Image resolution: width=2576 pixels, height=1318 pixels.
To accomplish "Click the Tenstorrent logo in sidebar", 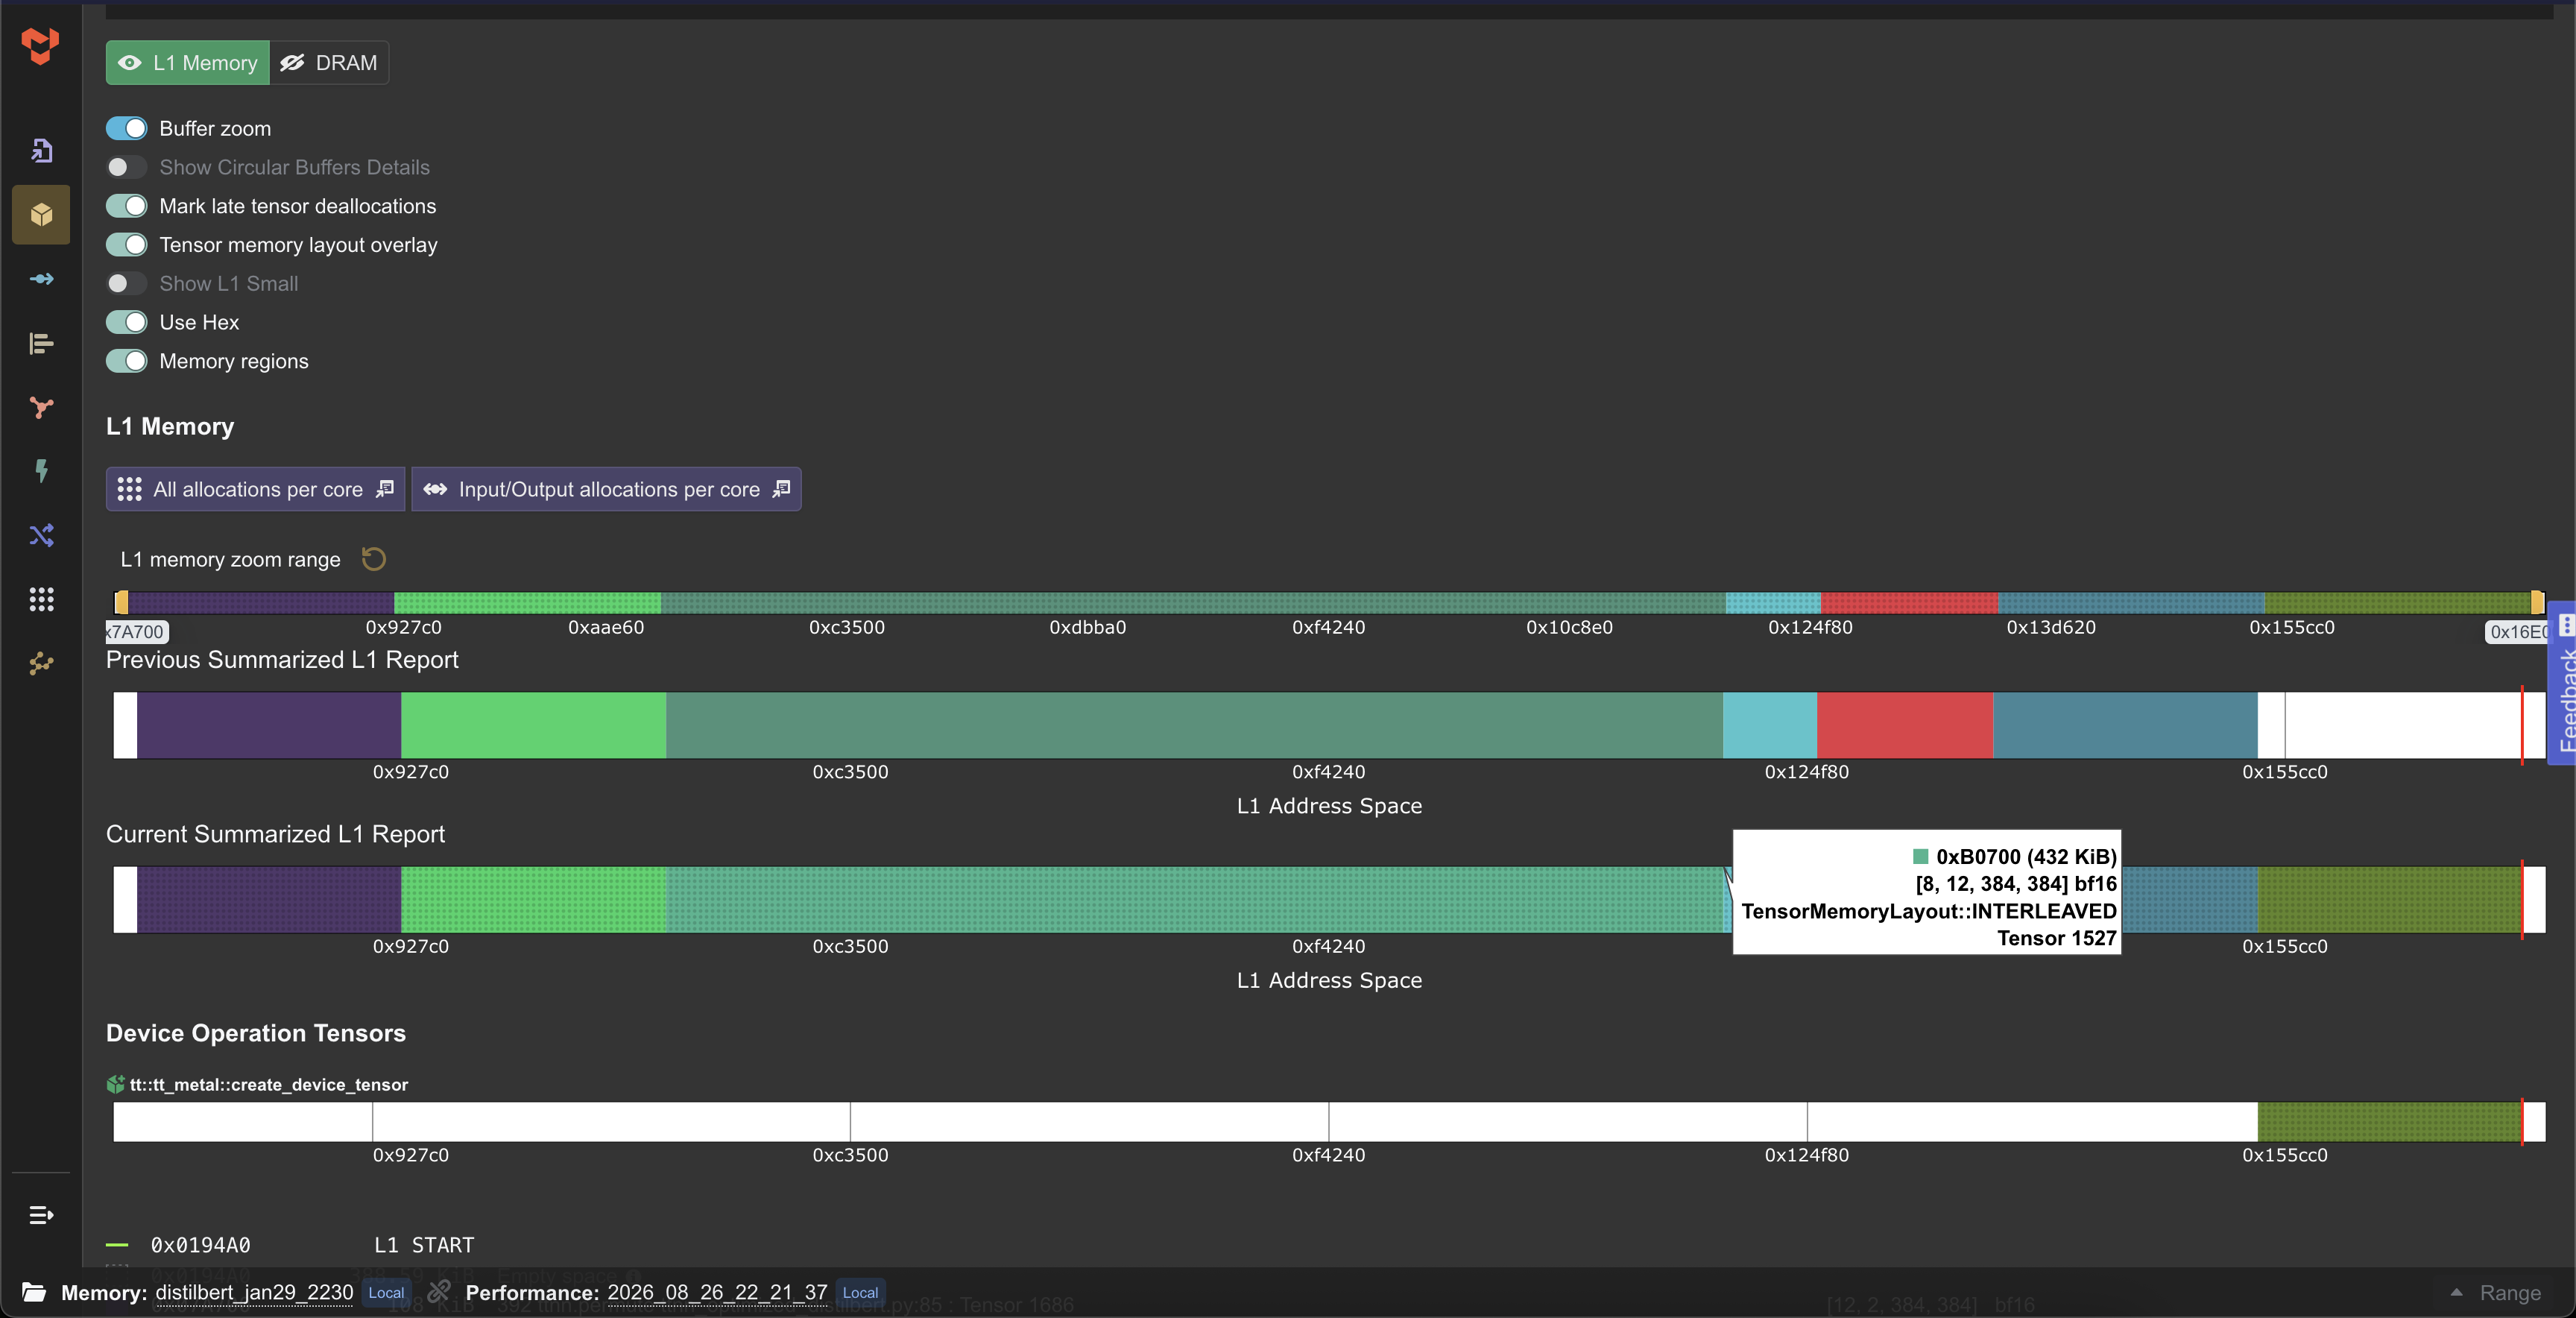I will coord(40,45).
